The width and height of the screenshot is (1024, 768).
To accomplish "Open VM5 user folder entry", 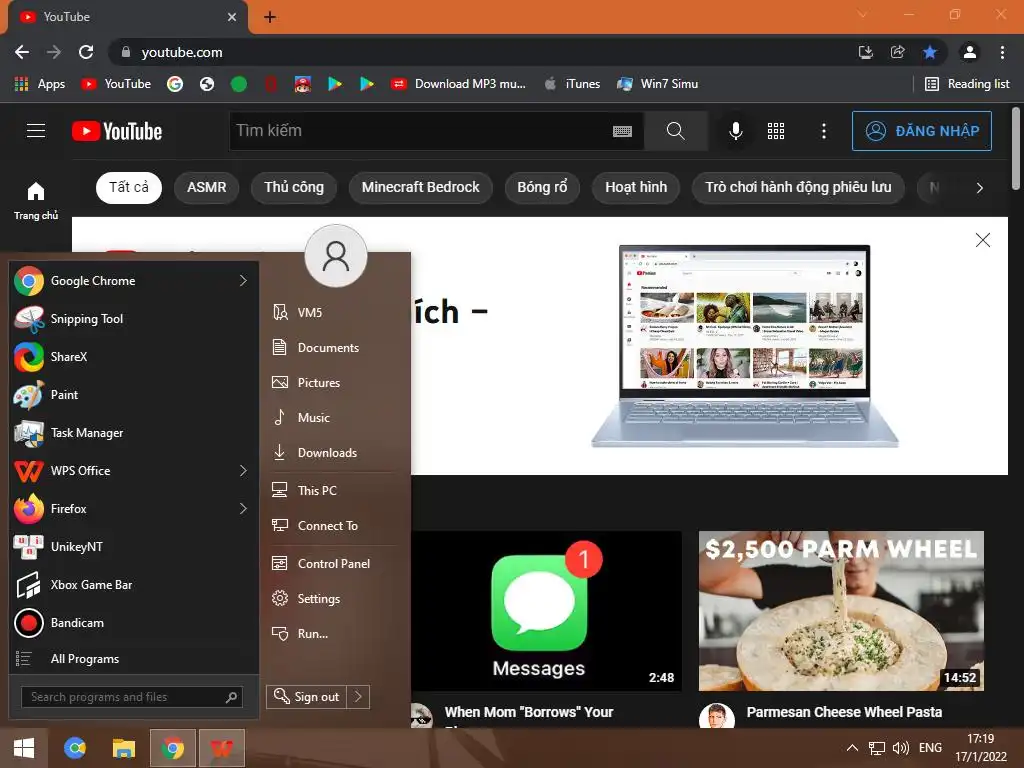I will [x=334, y=312].
